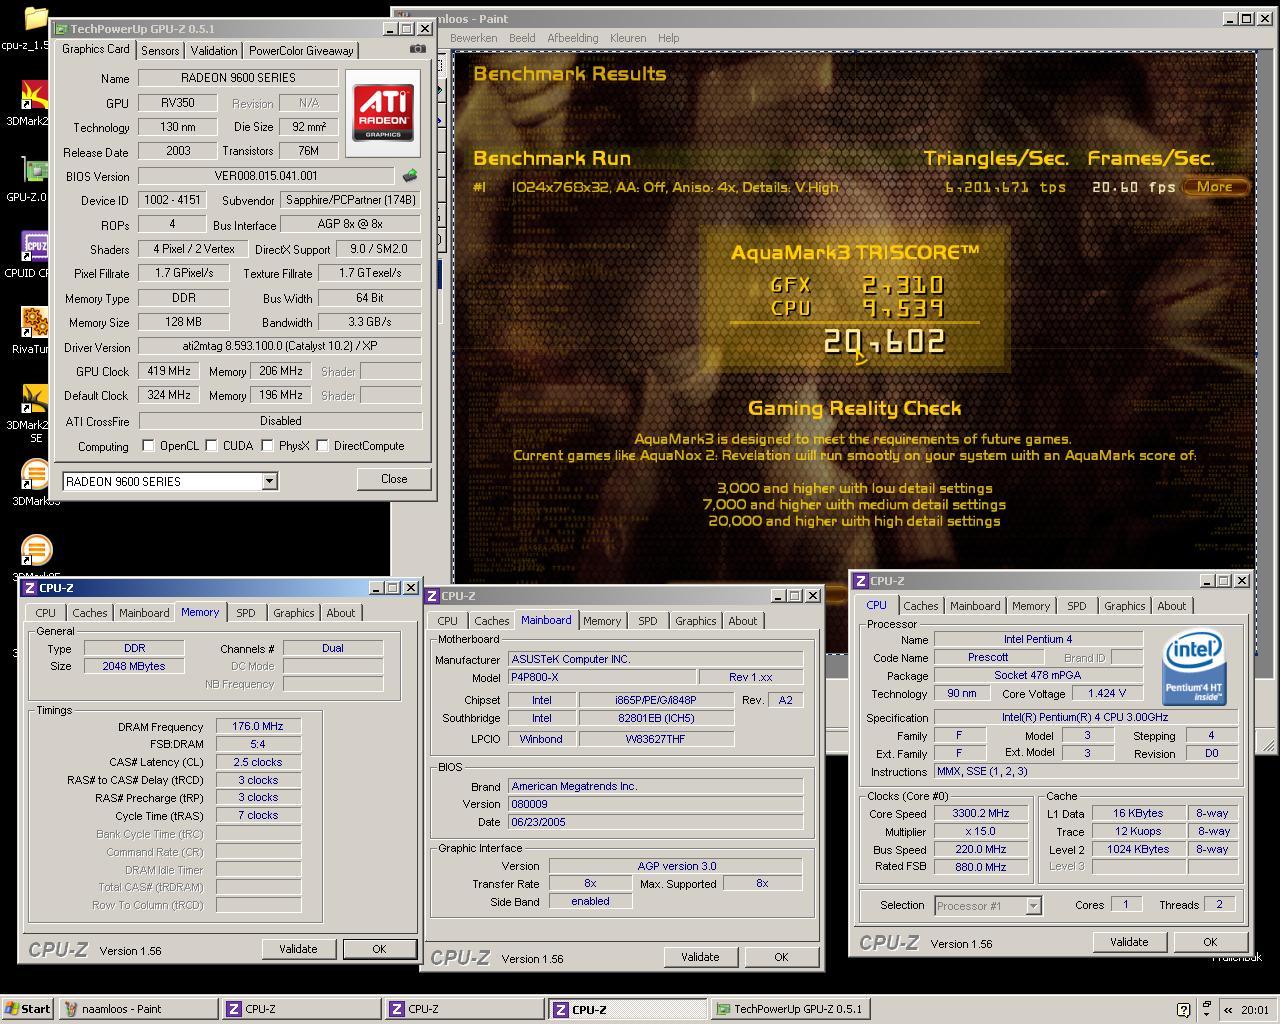1280x1024 pixels.
Task: Open the RADEON 9600 SERIES card dropdown
Action: [x=269, y=482]
